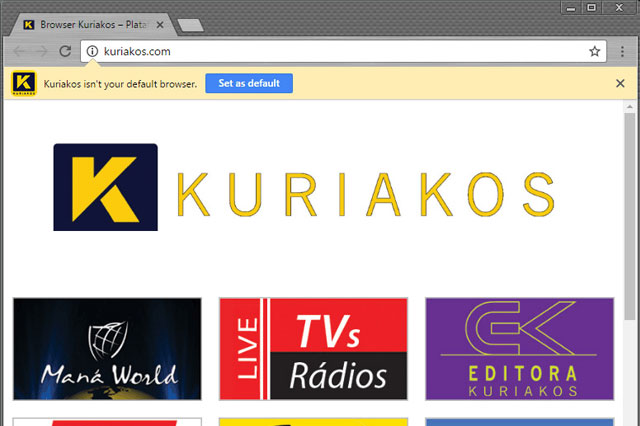
Task: Click the page scroll up arrow
Action: 629,107
